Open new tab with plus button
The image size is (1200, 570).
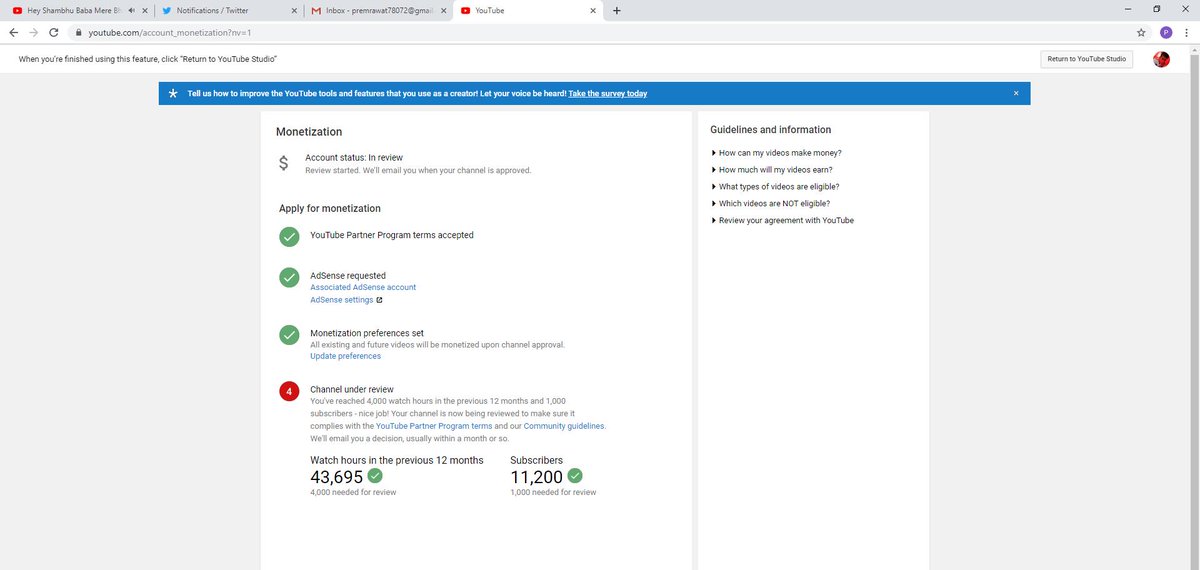point(616,10)
